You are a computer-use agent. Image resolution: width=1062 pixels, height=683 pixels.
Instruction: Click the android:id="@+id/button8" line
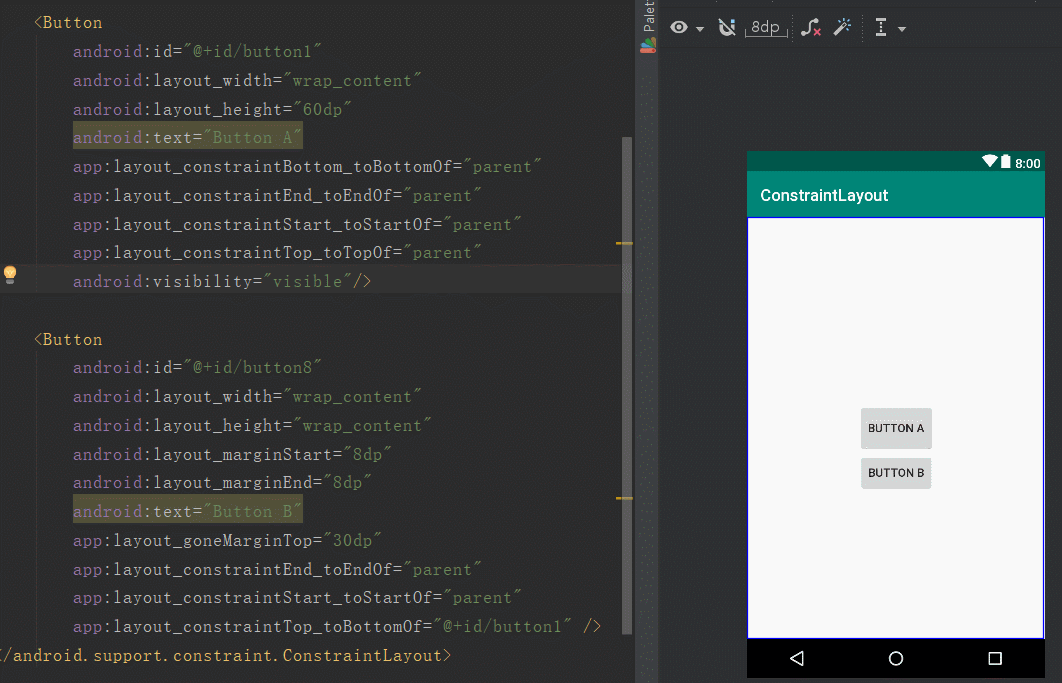tap(197, 367)
